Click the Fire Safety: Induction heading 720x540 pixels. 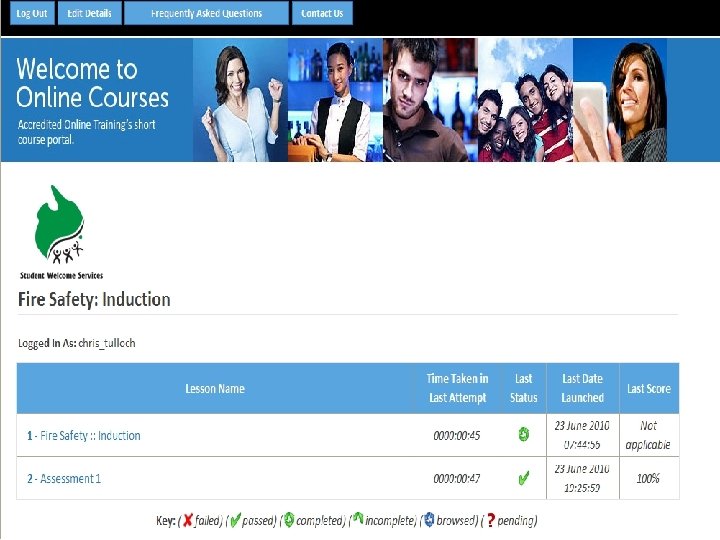pyautogui.click(x=94, y=299)
